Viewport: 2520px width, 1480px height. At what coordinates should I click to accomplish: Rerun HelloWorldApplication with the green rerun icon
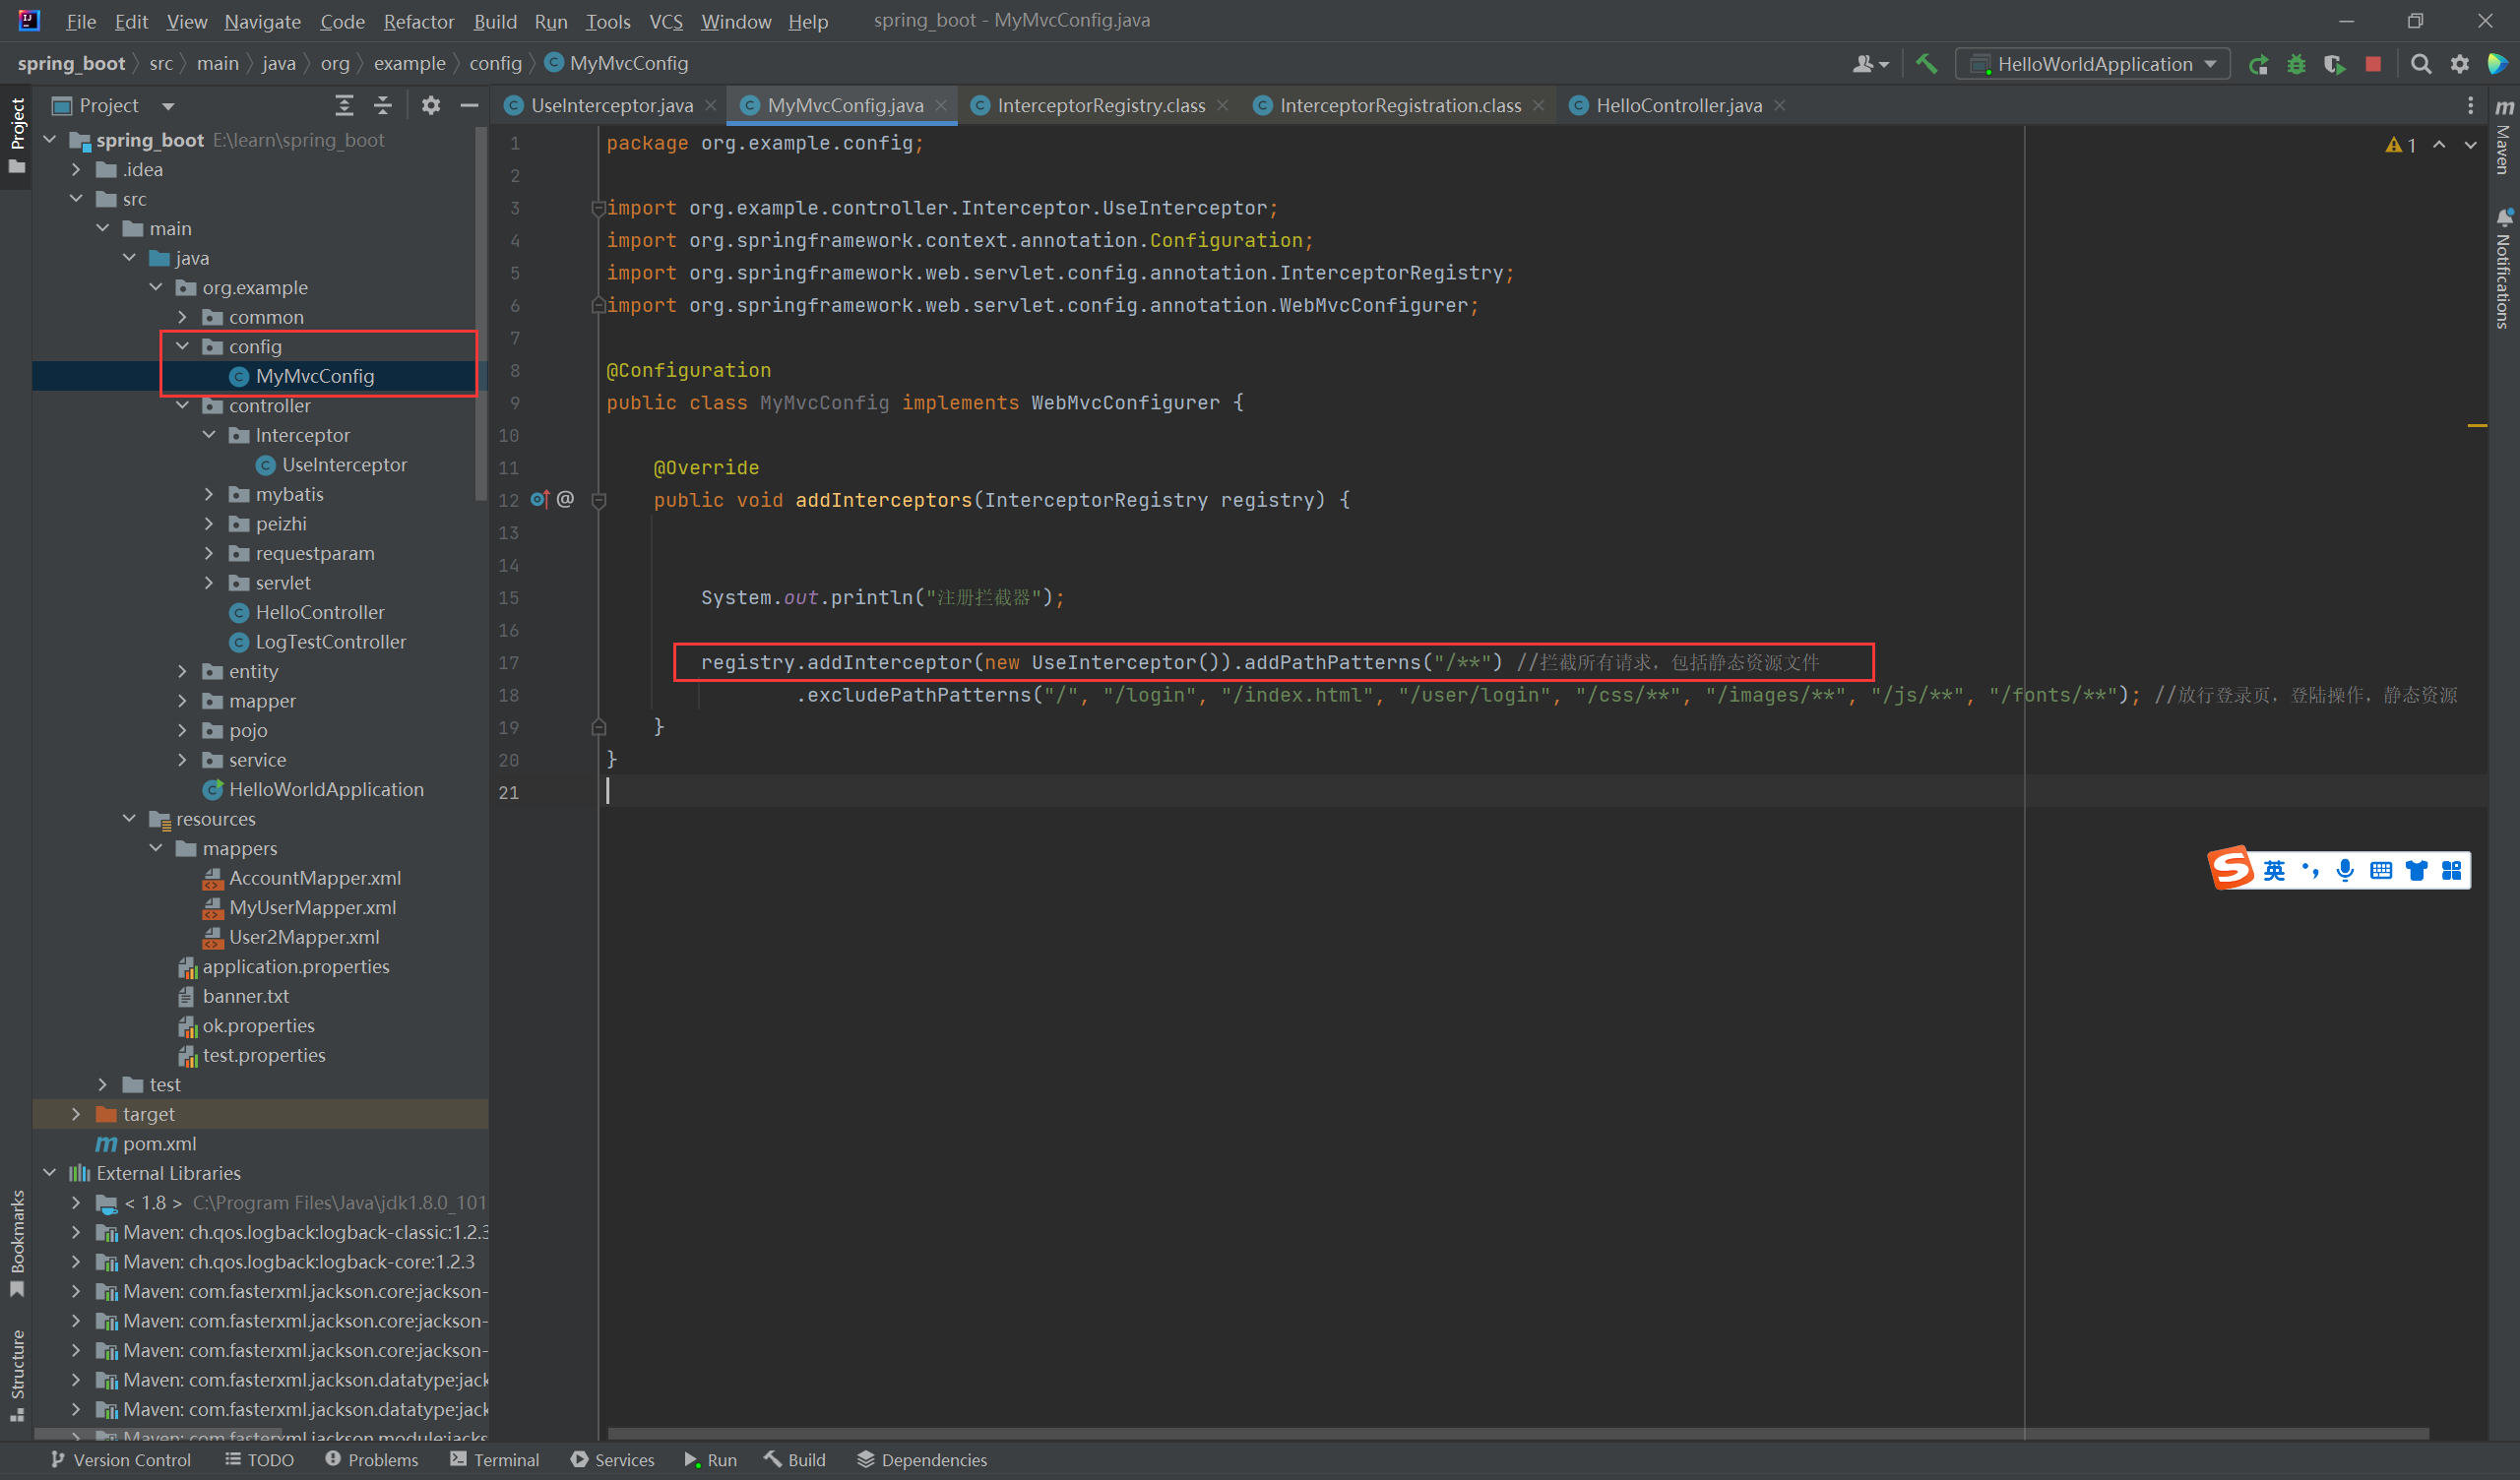click(x=2258, y=64)
